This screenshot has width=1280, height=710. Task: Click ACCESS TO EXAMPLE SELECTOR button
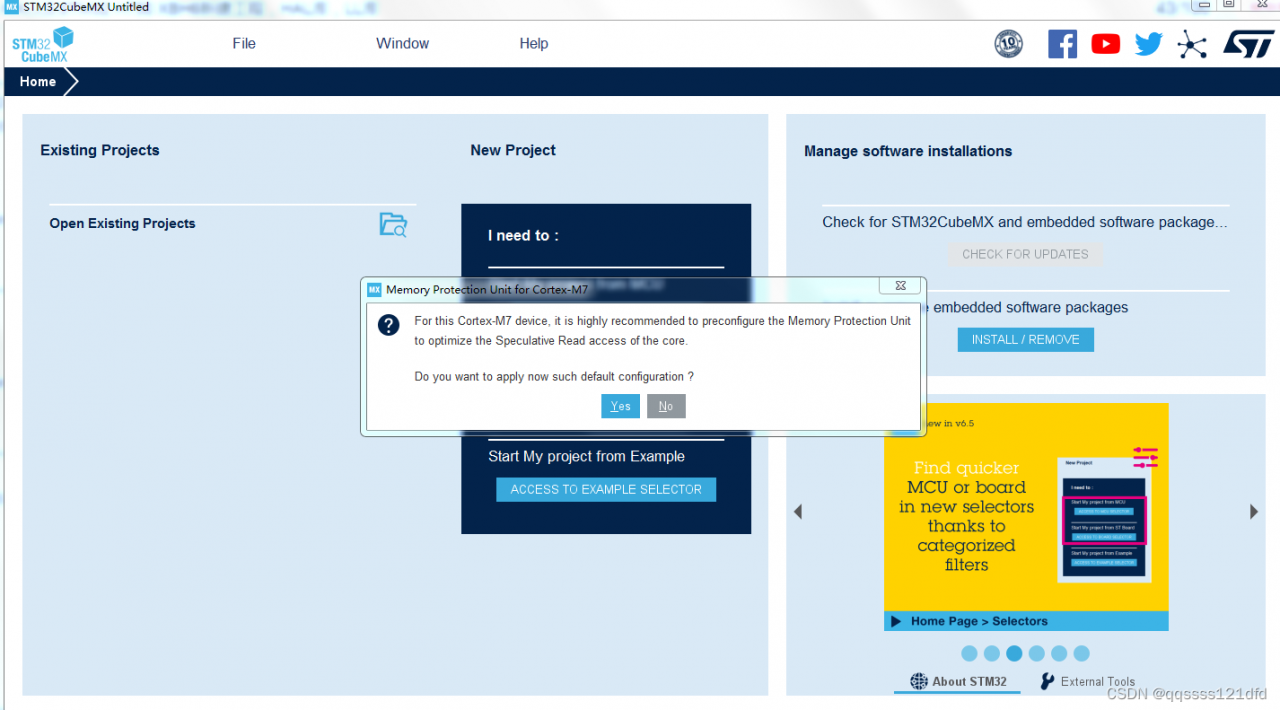(x=606, y=489)
